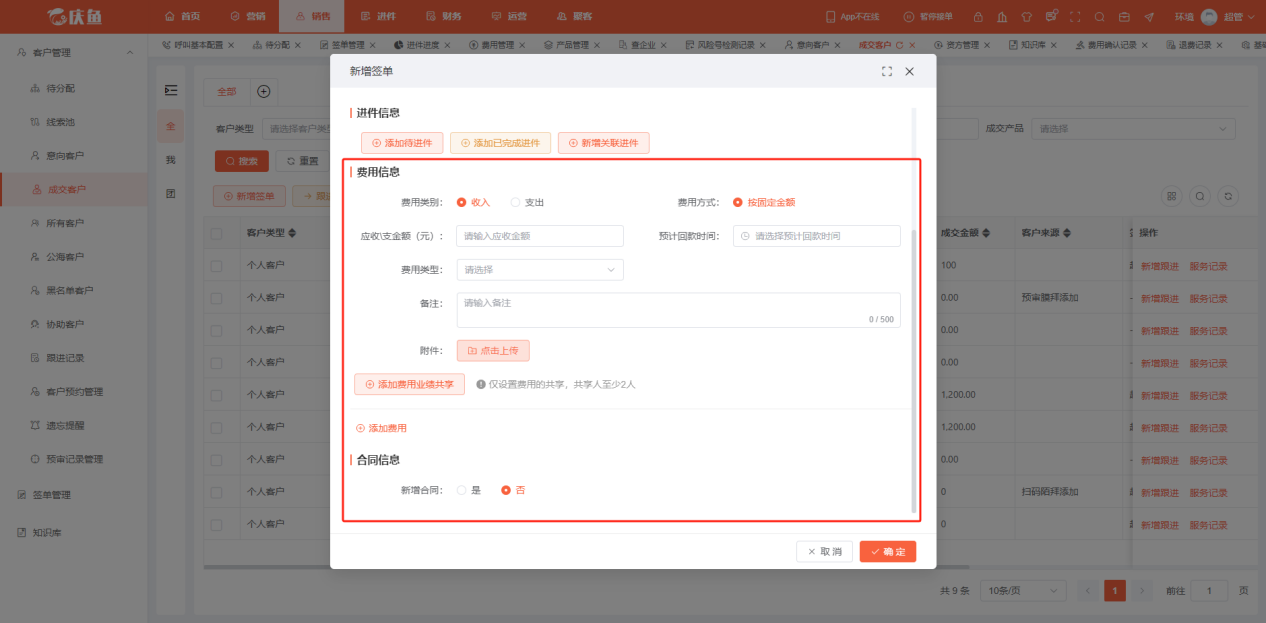This screenshot has width=1266, height=623.
Task: Open the lock screen icon in header
Action: point(977,17)
